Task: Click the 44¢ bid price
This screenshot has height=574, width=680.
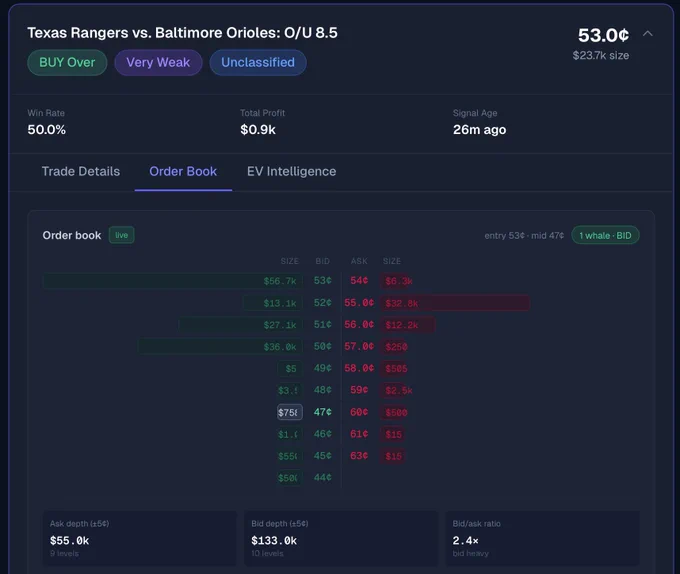Action: [323, 477]
